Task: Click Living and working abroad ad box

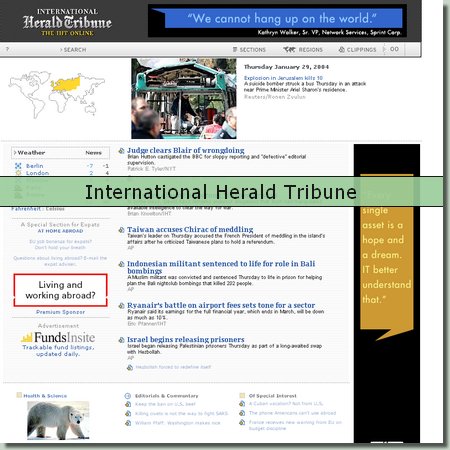Action: 60,290
